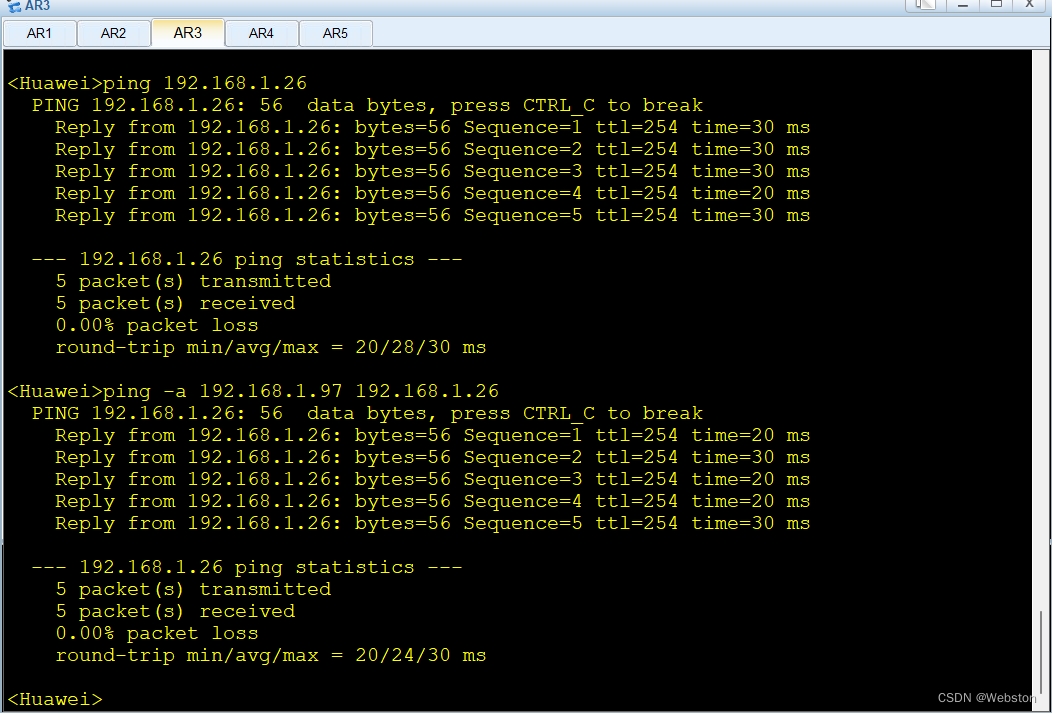Close the AR3 window
1052x713 pixels.
click(1030, 5)
